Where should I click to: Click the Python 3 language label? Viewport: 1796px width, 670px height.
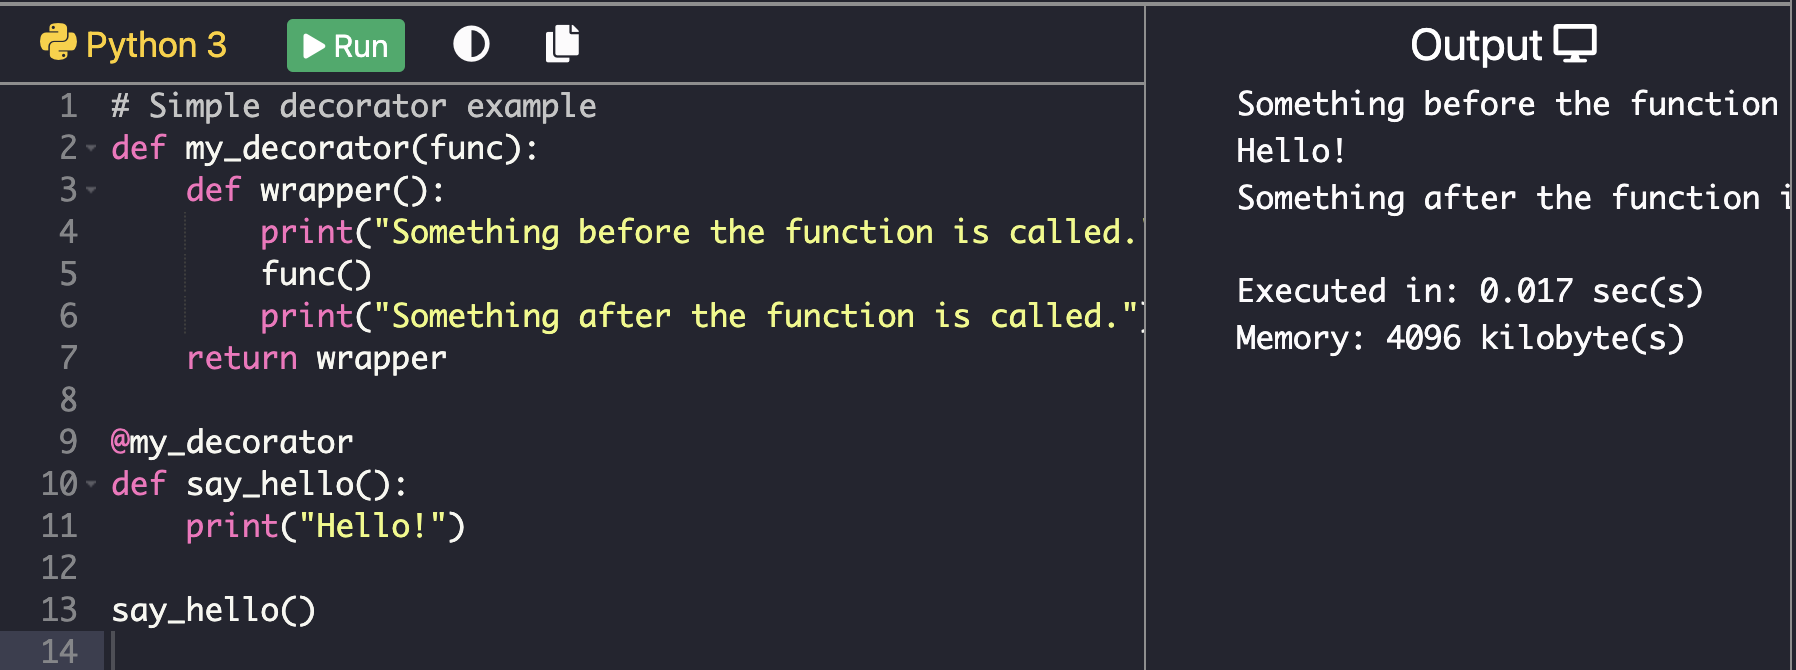[156, 45]
